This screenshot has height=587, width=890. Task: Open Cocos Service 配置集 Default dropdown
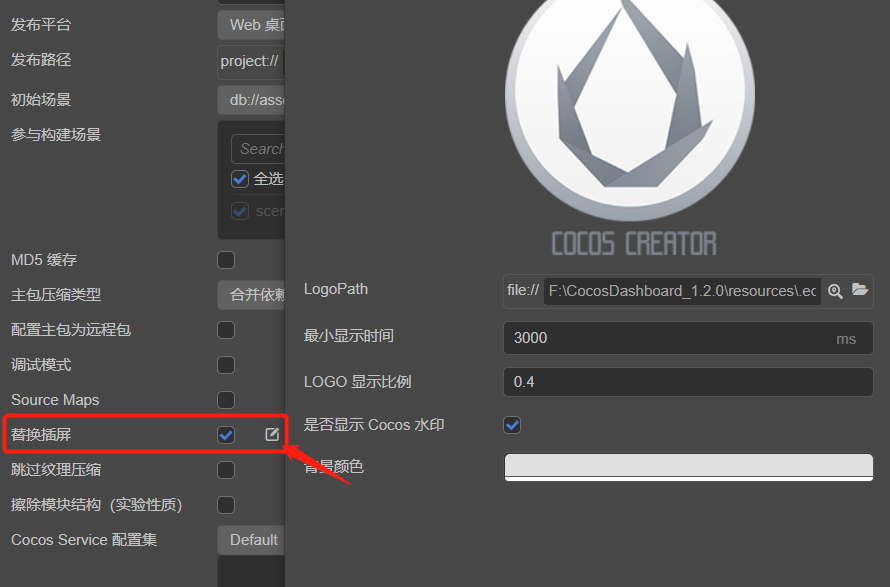click(251, 540)
